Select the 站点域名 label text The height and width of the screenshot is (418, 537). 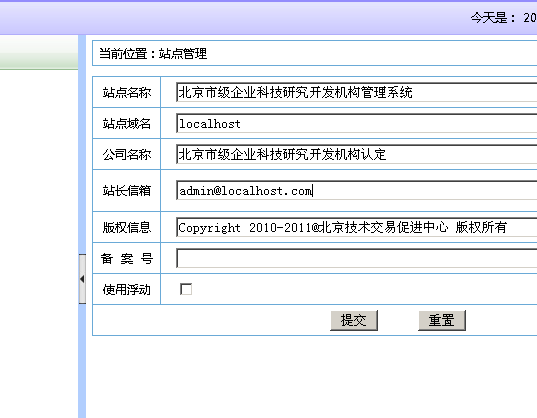[x=127, y=123]
